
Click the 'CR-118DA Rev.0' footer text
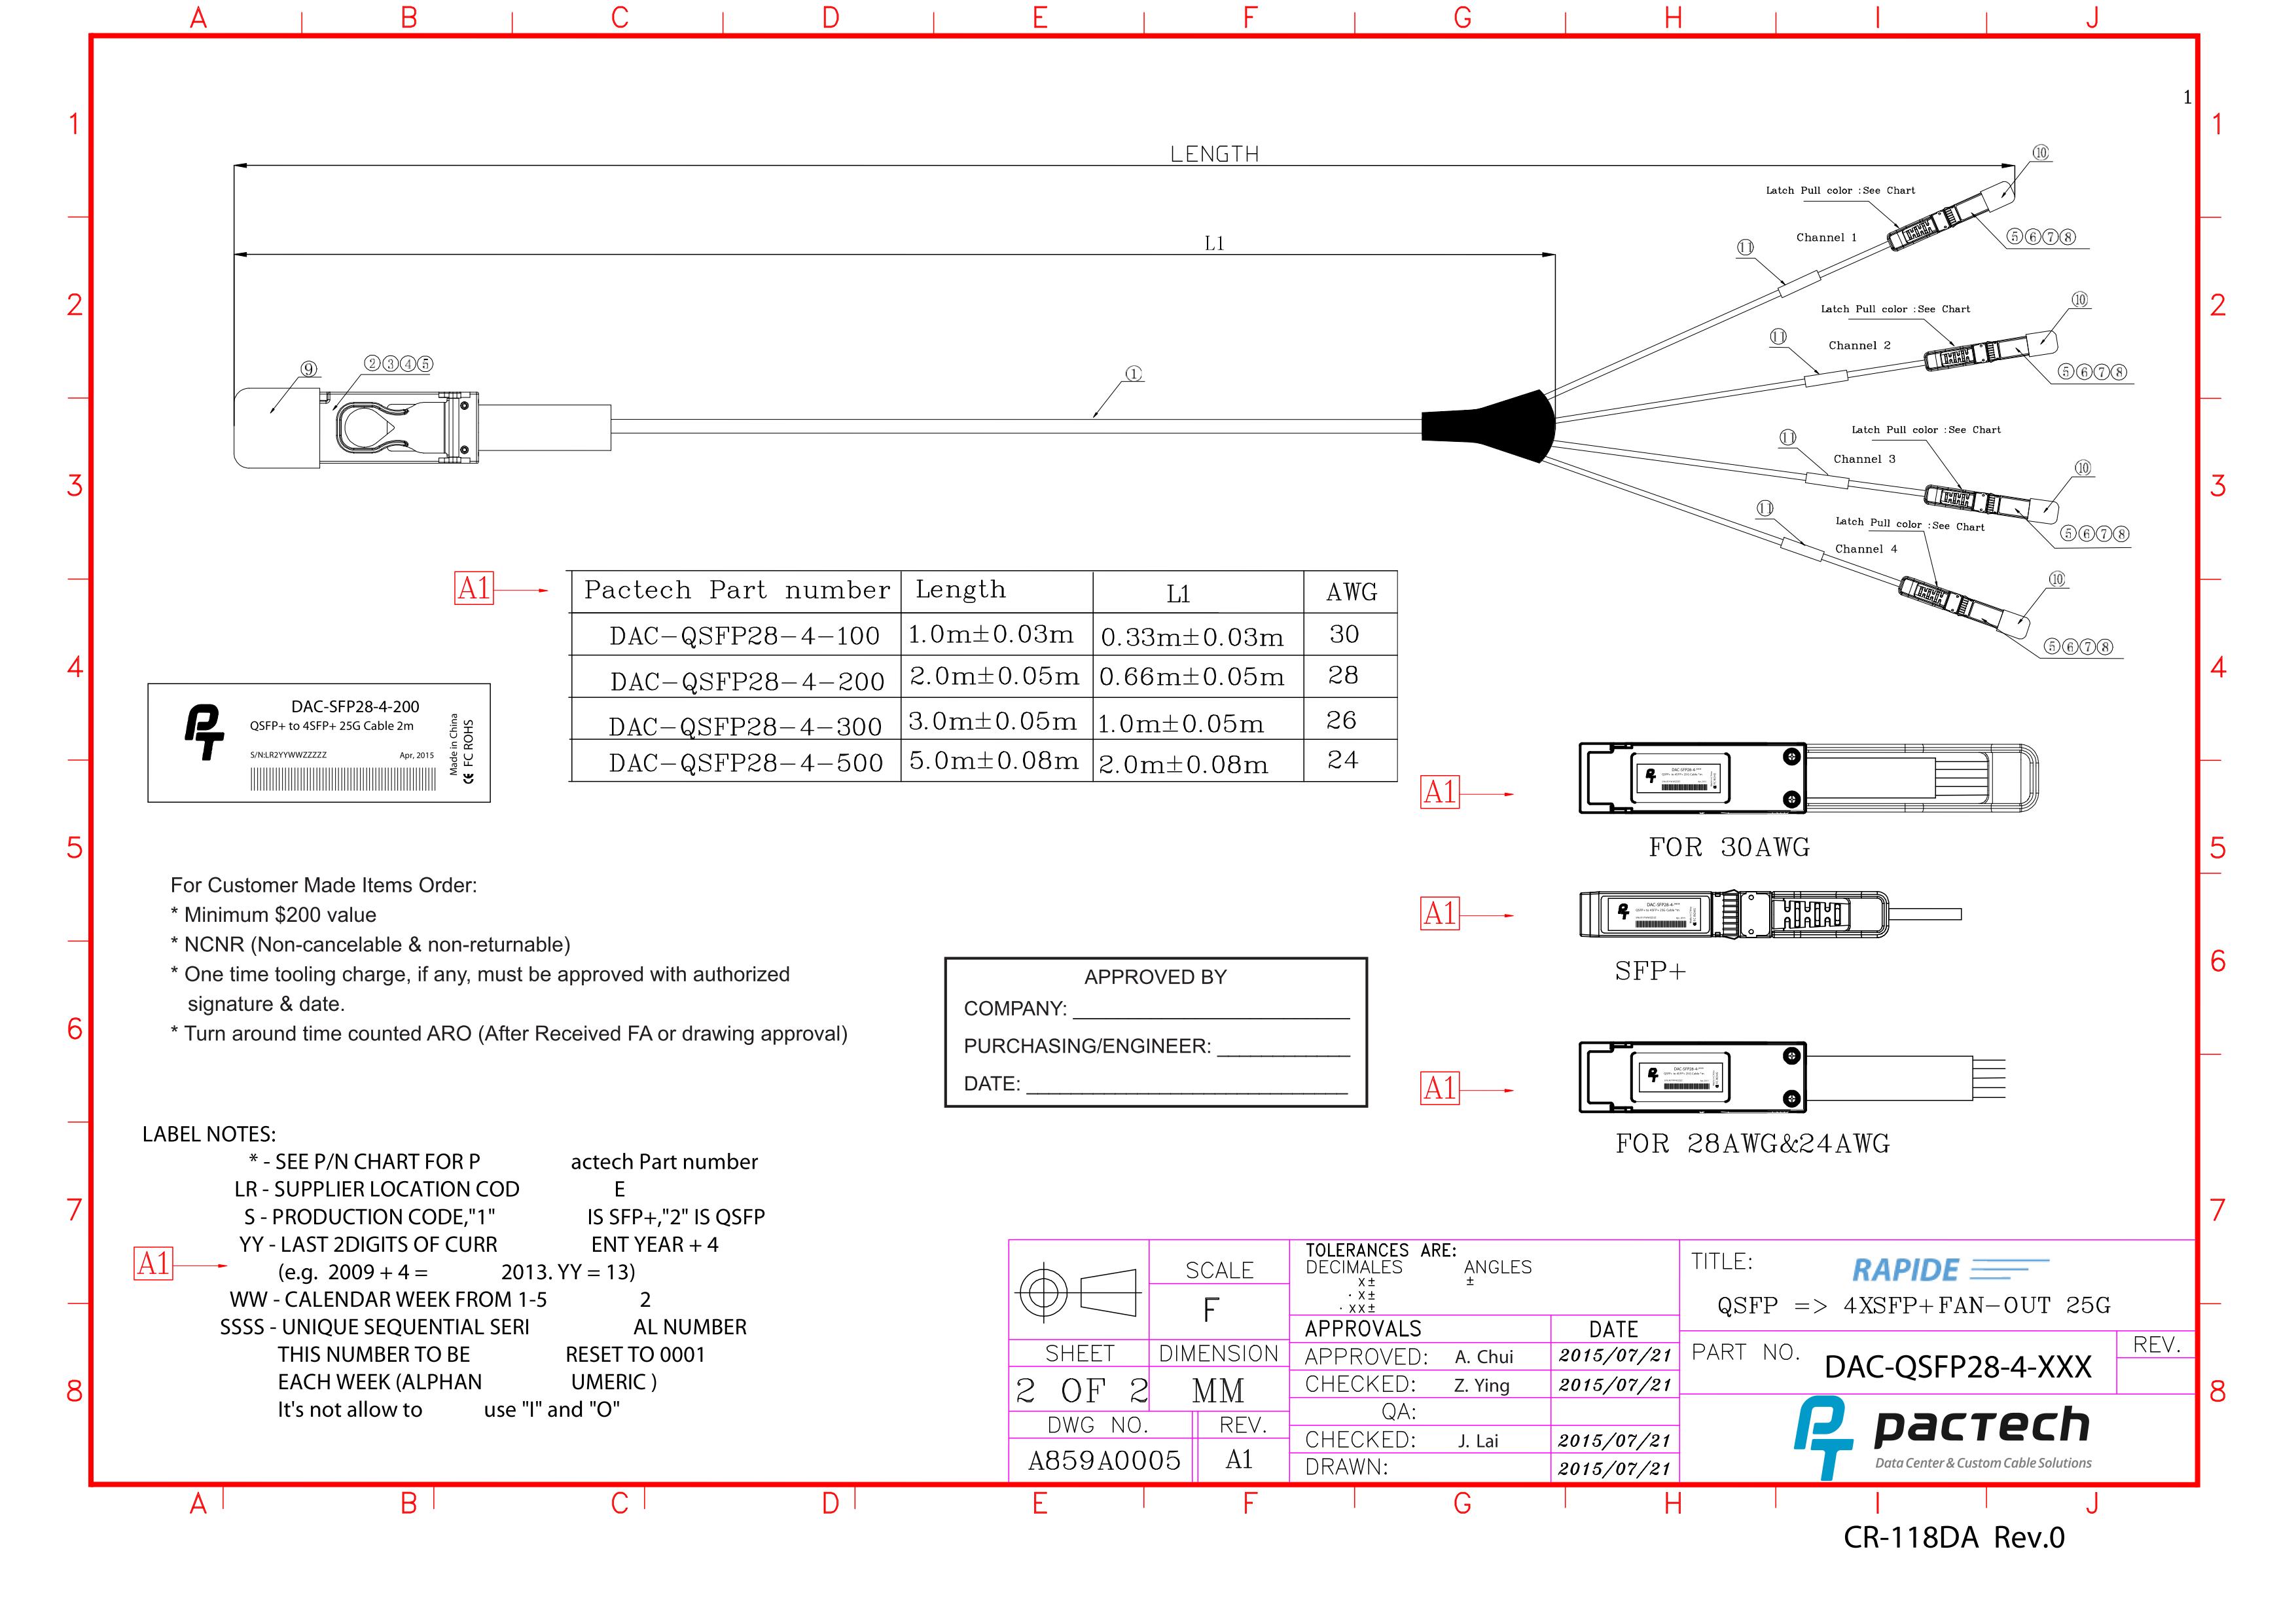[1954, 1537]
